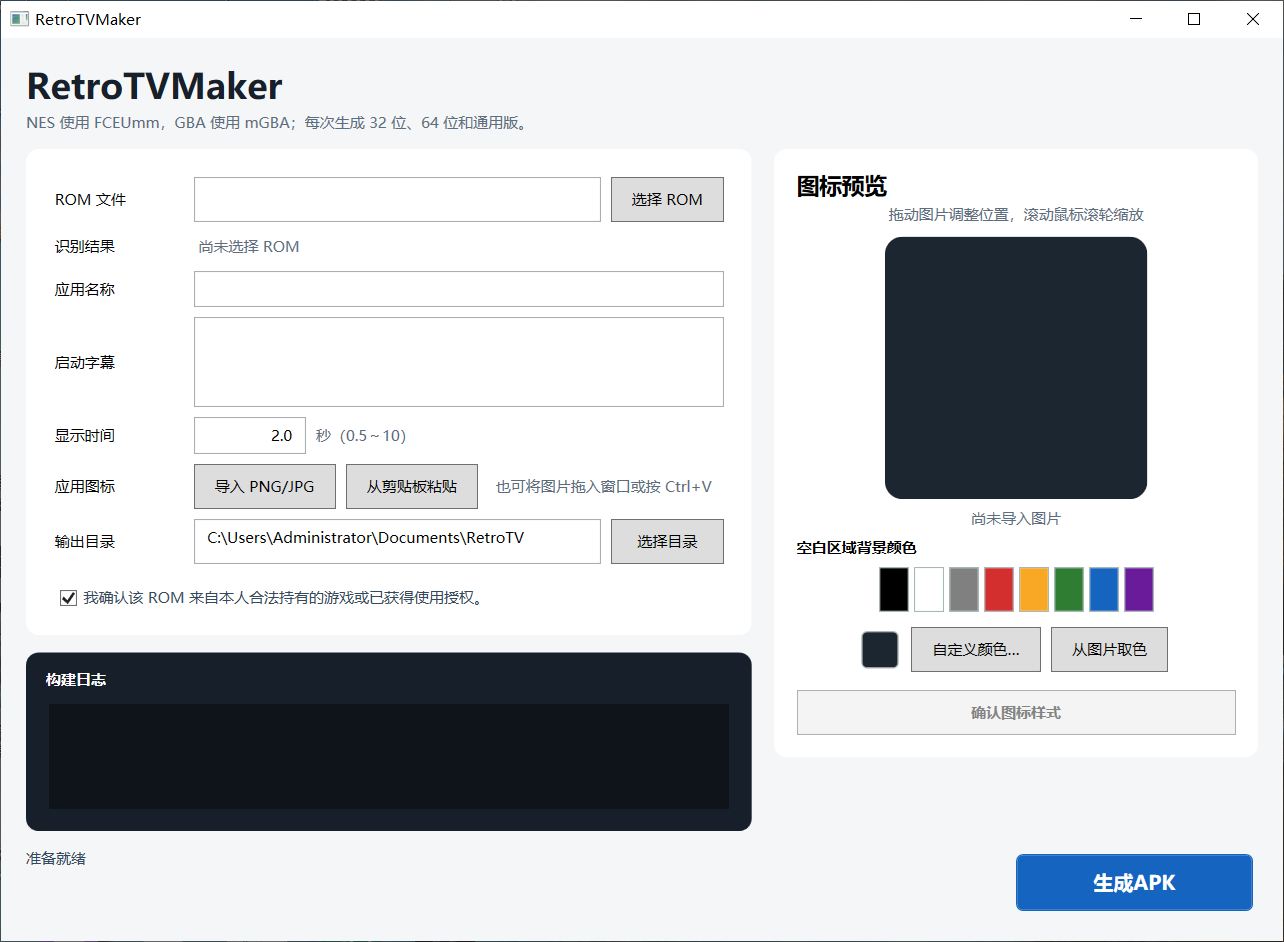The height and width of the screenshot is (942, 1284).
Task: Click the 秒 (0.5～10) range hint
Action: pyautogui.click(x=361, y=435)
